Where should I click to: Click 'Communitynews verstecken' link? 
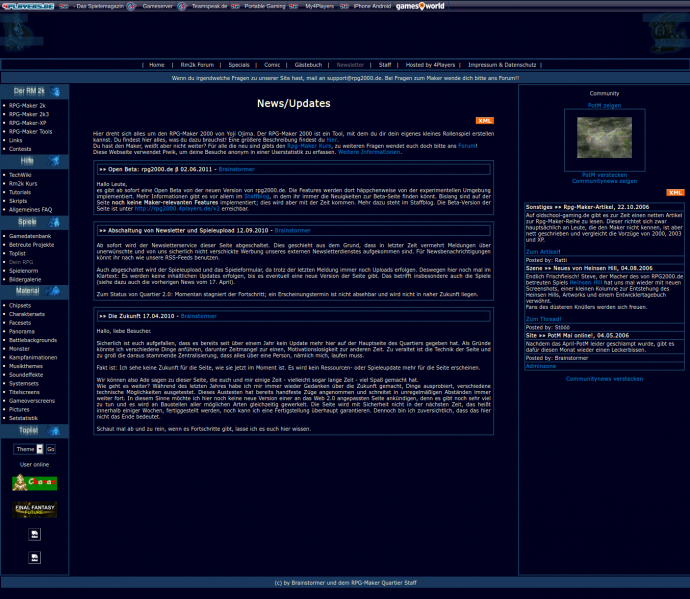(x=604, y=379)
